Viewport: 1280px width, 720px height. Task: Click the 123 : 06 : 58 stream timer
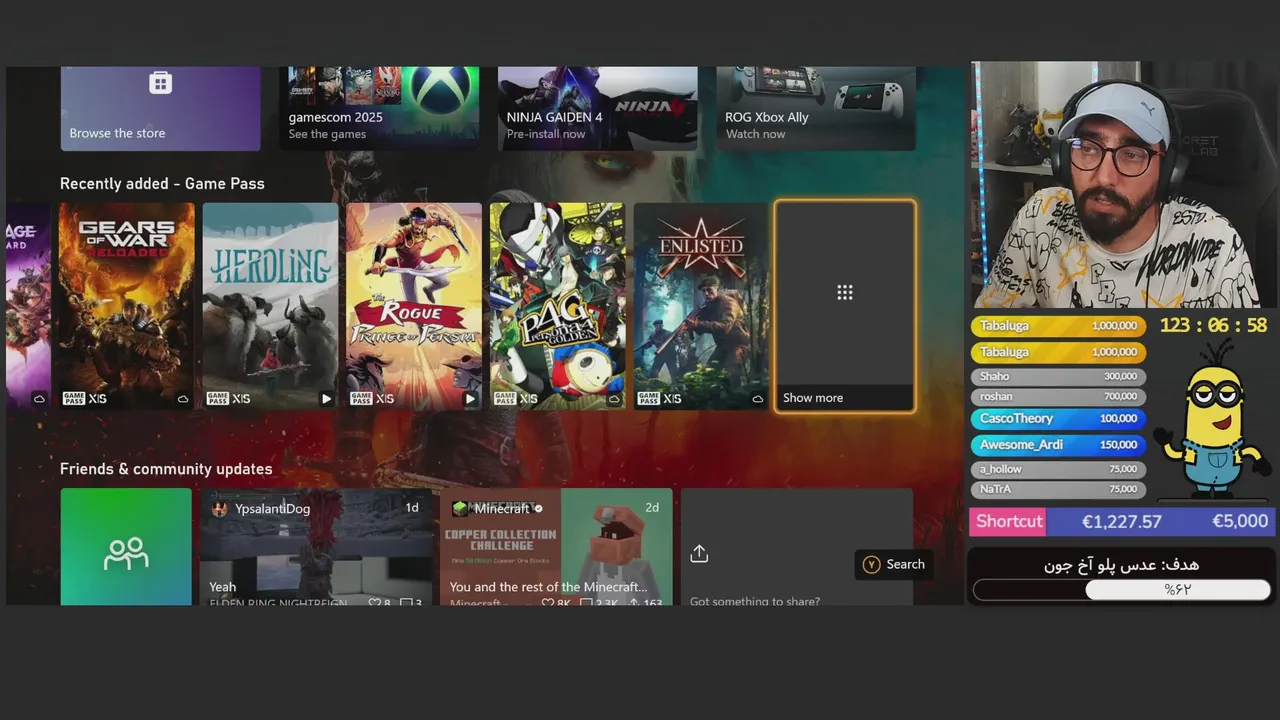1213,326
